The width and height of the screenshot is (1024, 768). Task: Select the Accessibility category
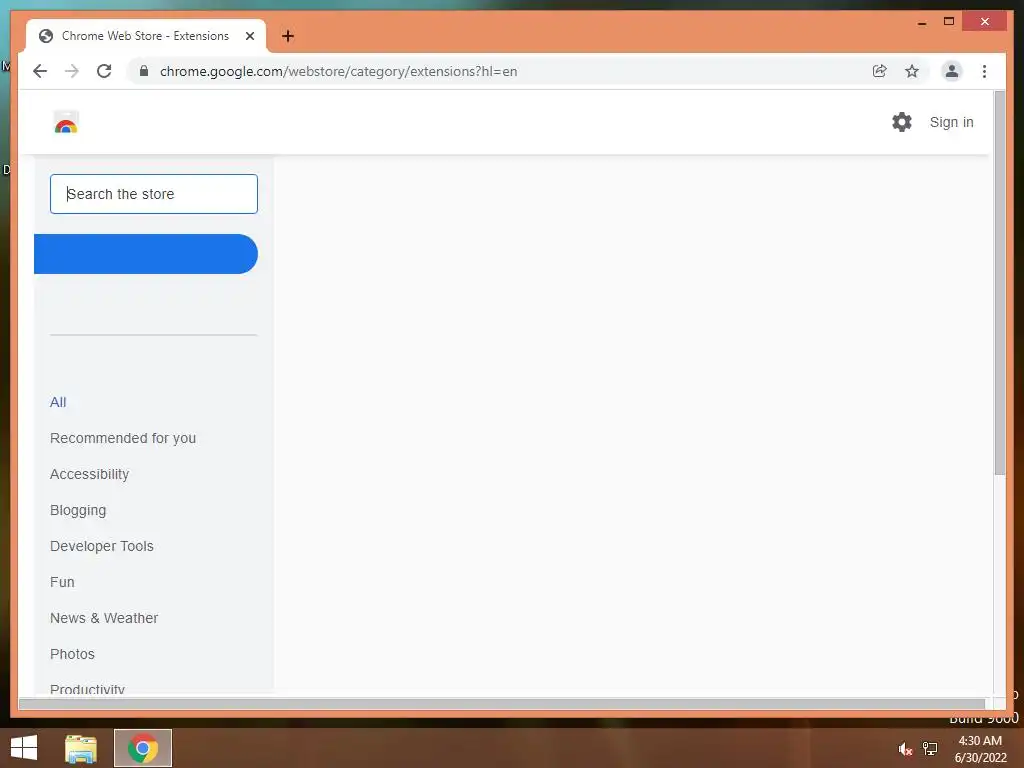pyautogui.click(x=89, y=474)
